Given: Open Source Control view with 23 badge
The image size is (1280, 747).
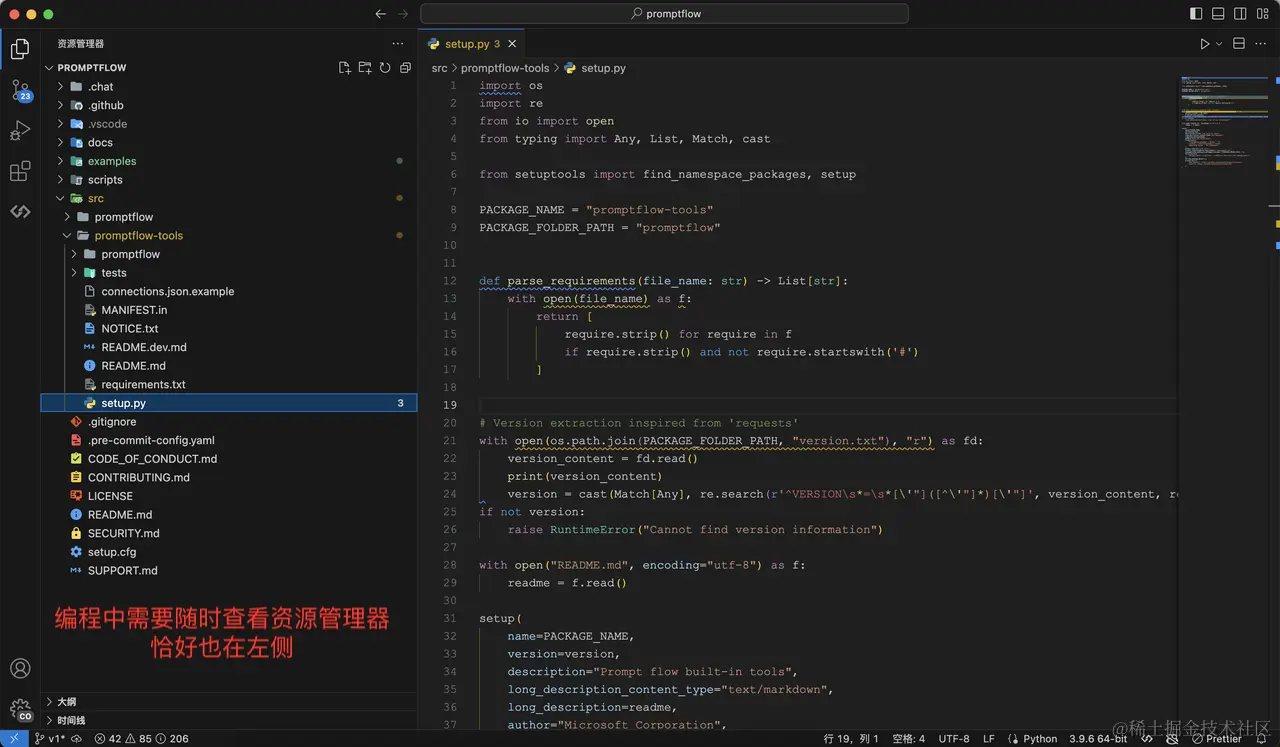Looking at the screenshot, I should point(20,90).
